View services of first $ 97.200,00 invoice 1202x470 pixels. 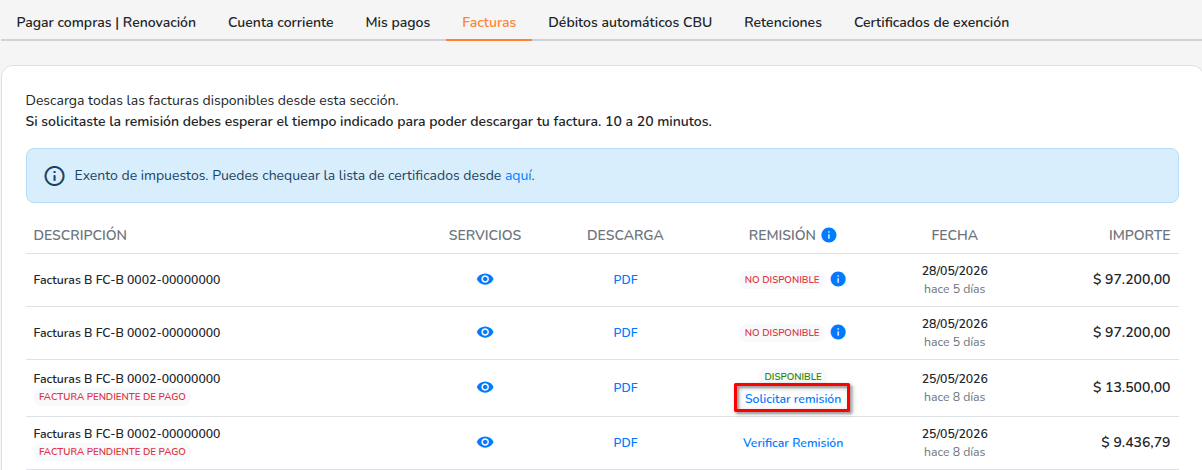(485, 280)
